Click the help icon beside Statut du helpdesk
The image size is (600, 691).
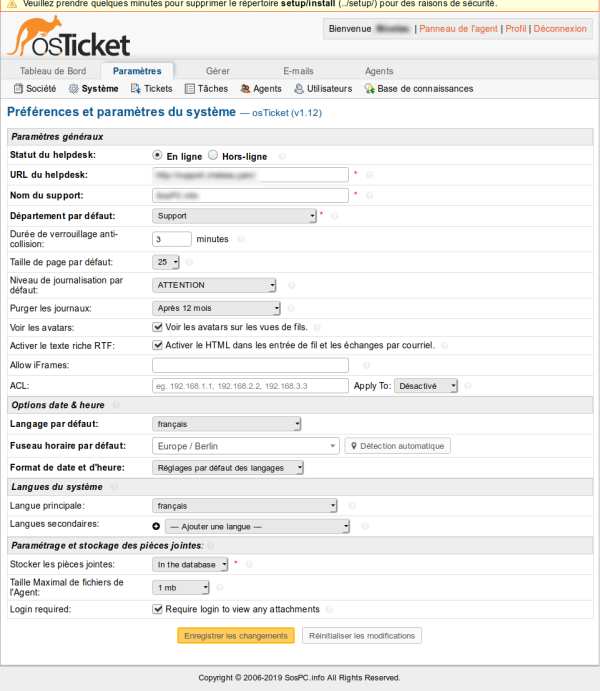[283, 156]
